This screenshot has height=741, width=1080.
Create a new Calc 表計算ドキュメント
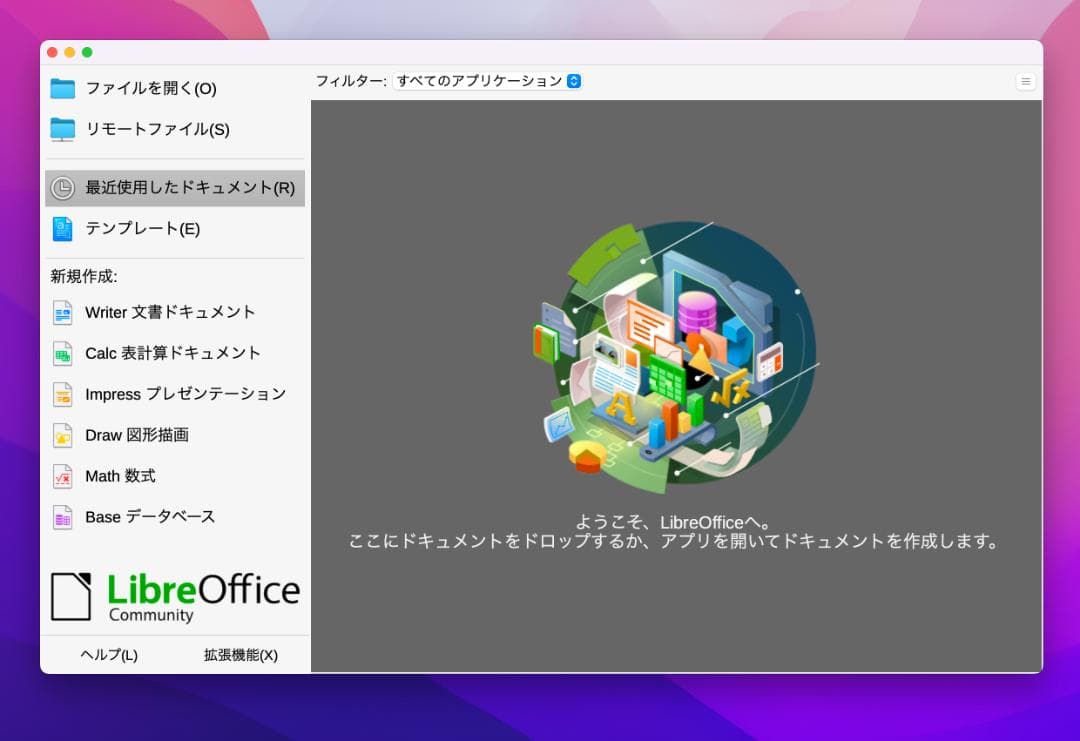[x=172, y=353]
